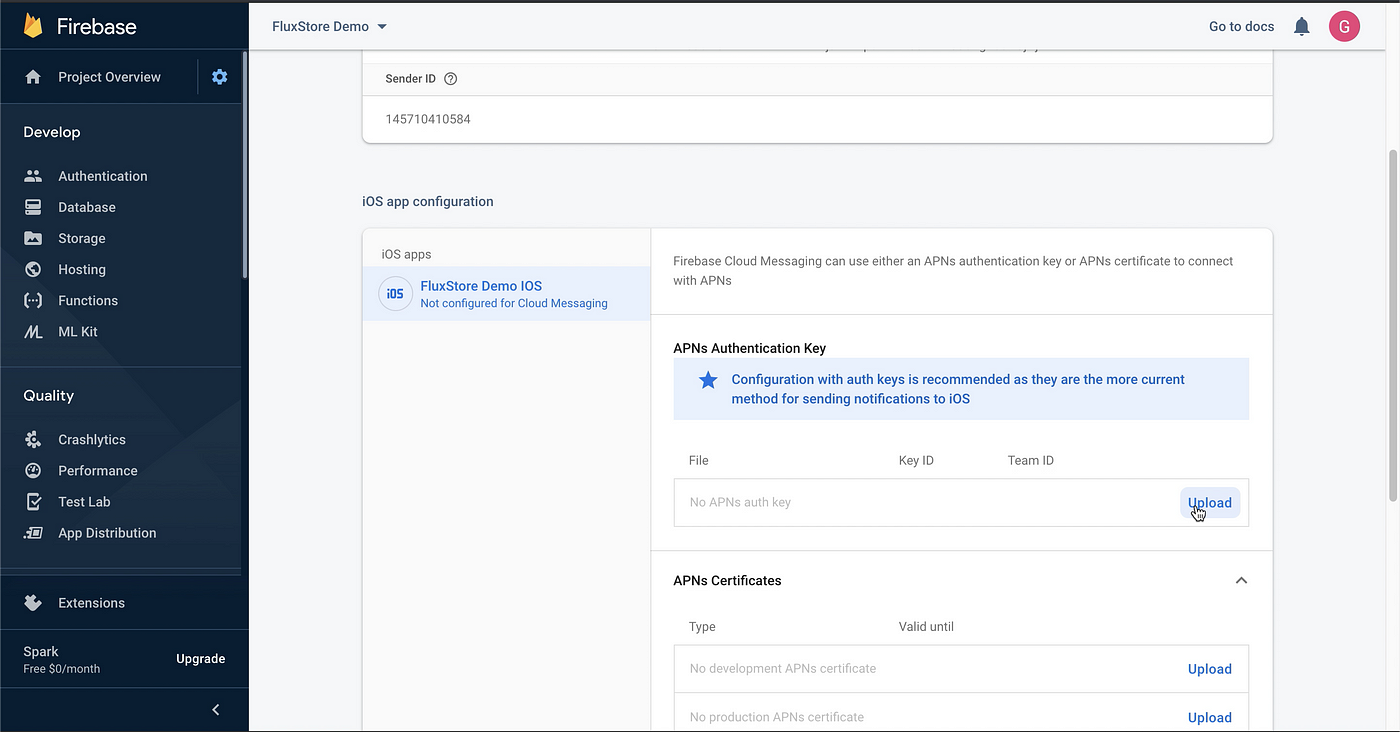Click the Authentication people icon
1400x732 pixels.
click(33, 176)
